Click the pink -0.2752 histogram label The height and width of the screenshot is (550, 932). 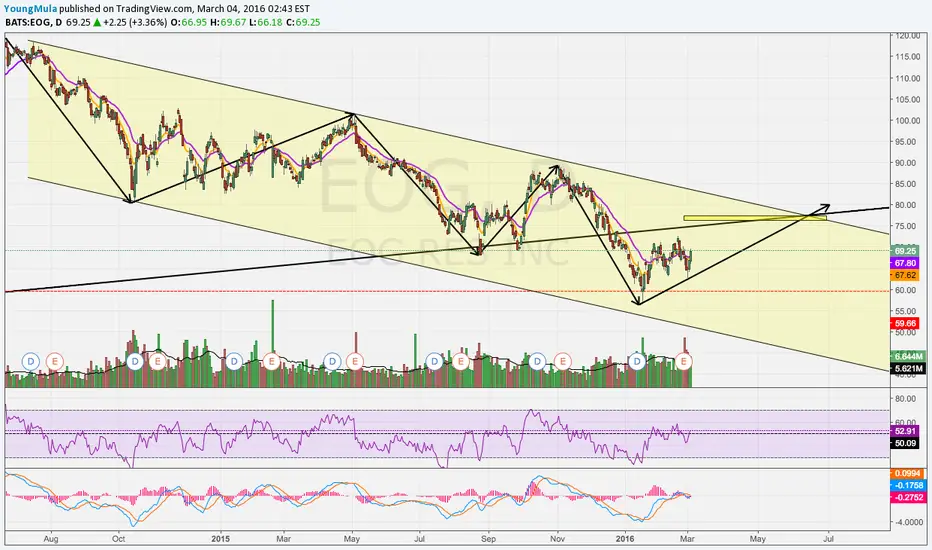[908, 497]
